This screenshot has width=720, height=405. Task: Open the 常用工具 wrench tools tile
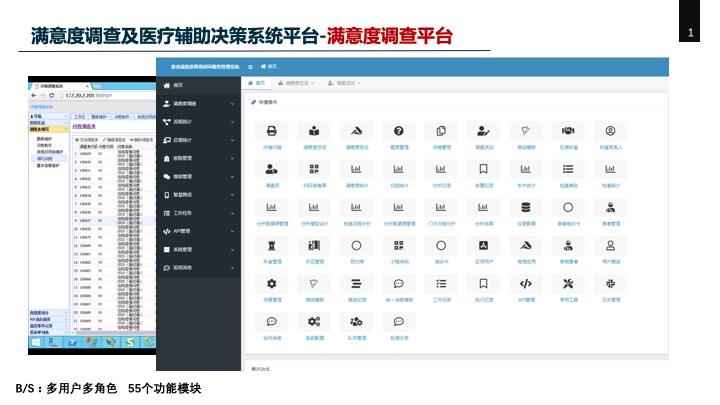point(568,284)
